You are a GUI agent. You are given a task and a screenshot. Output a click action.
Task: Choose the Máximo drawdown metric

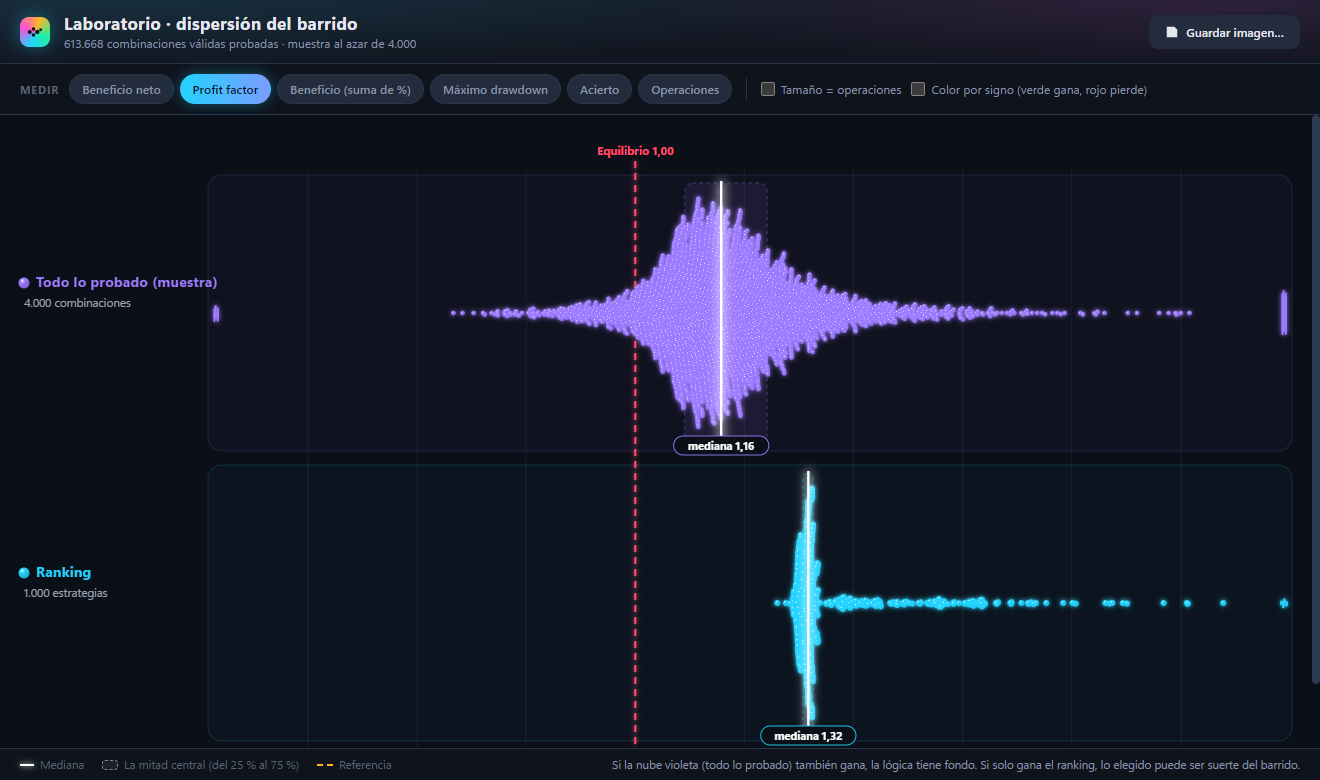(x=495, y=89)
